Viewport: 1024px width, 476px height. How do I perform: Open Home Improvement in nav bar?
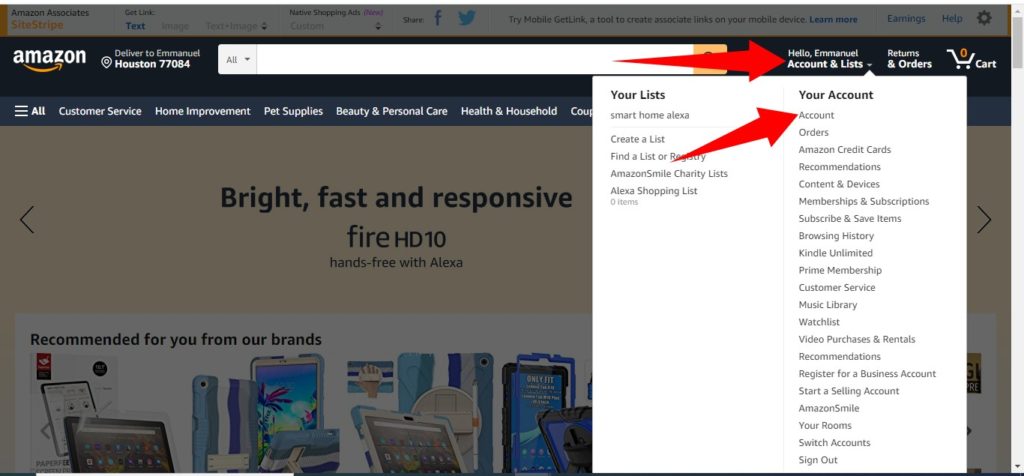tap(202, 111)
